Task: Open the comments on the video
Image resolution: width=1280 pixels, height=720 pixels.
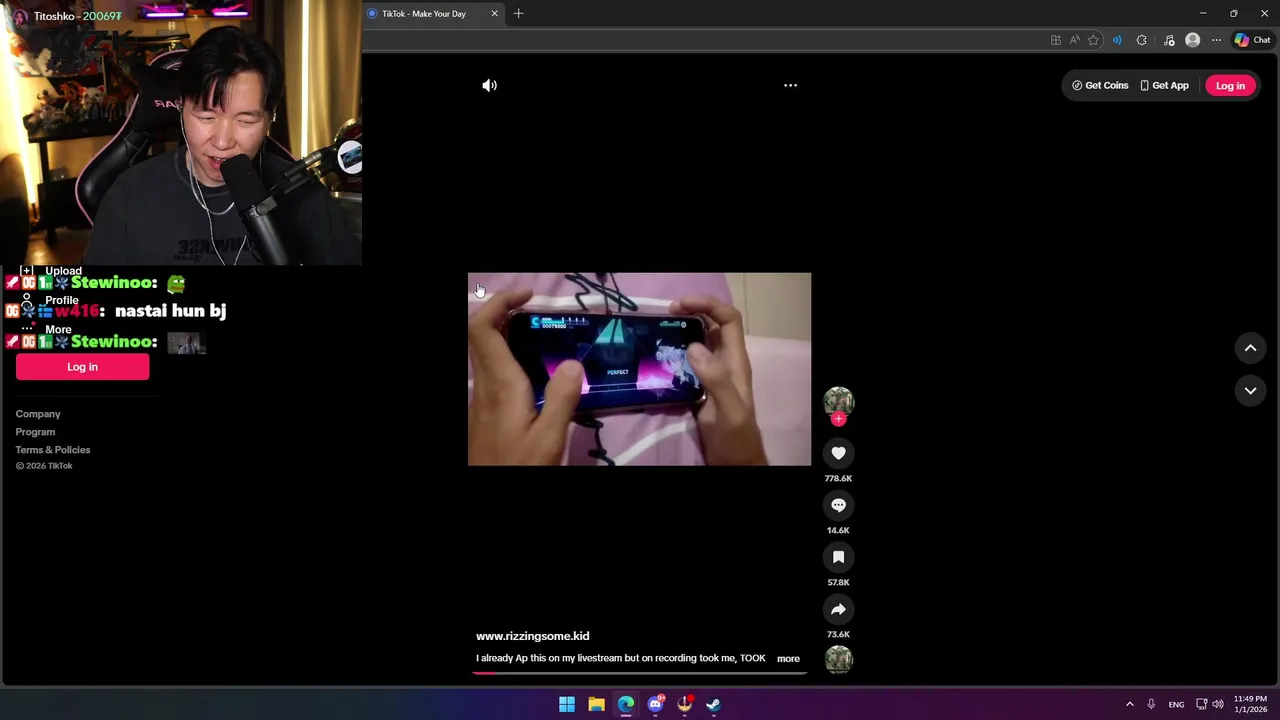Action: (838, 505)
